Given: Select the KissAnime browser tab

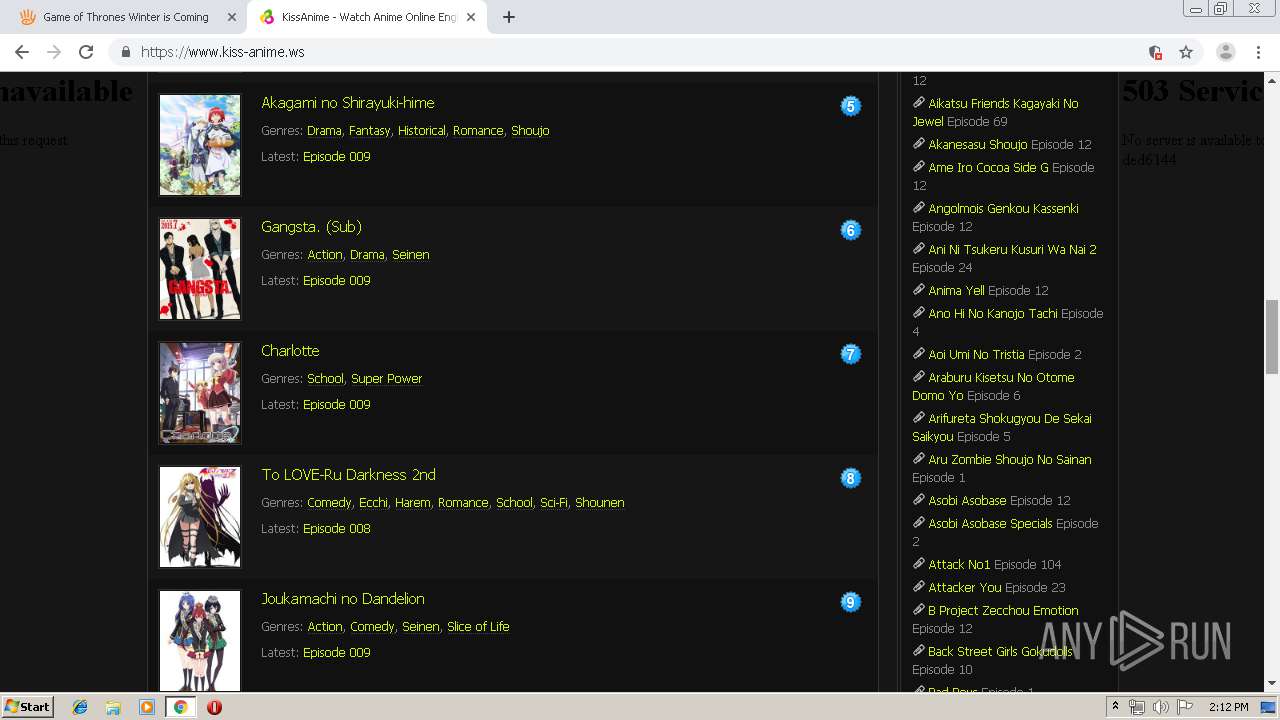Looking at the screenshot, I should tap(366, 17).
